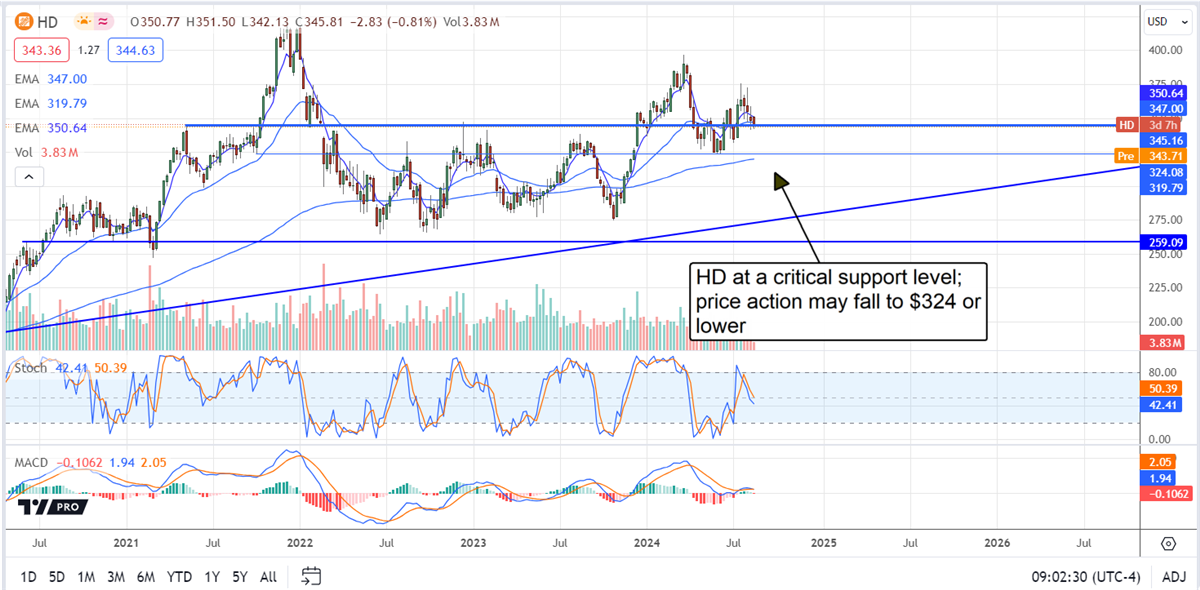The image size is (1200, 590).
Task: Select the 3M time range
Action: (116, 577)
